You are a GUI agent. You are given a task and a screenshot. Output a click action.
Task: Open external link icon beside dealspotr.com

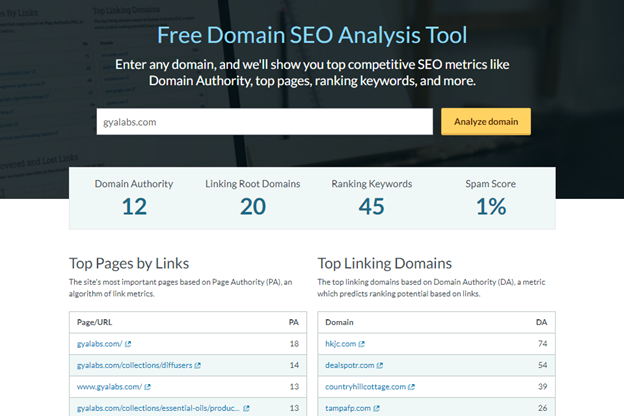pos(380,365)
